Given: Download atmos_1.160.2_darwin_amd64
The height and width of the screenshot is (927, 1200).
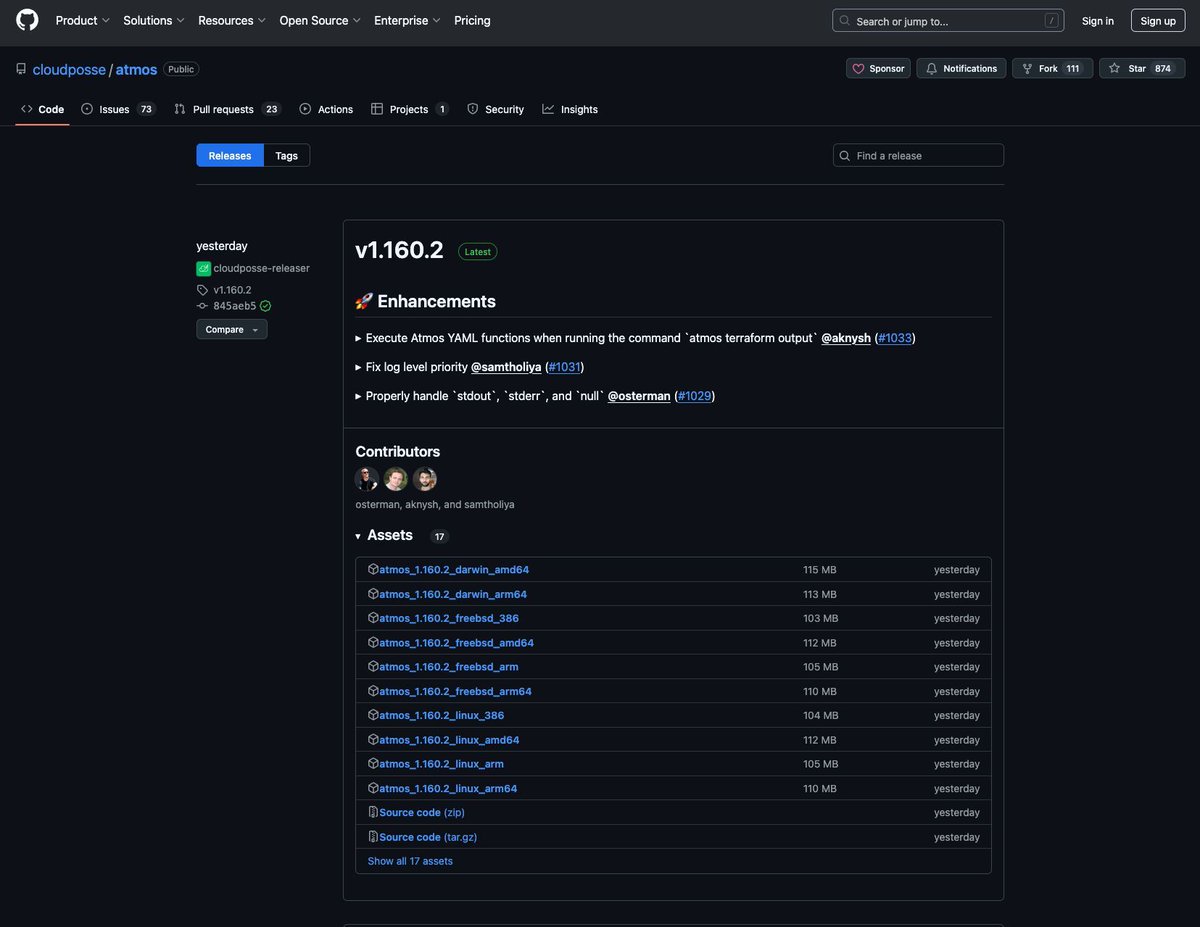Looking at the screenshot, I should point(454,570).
